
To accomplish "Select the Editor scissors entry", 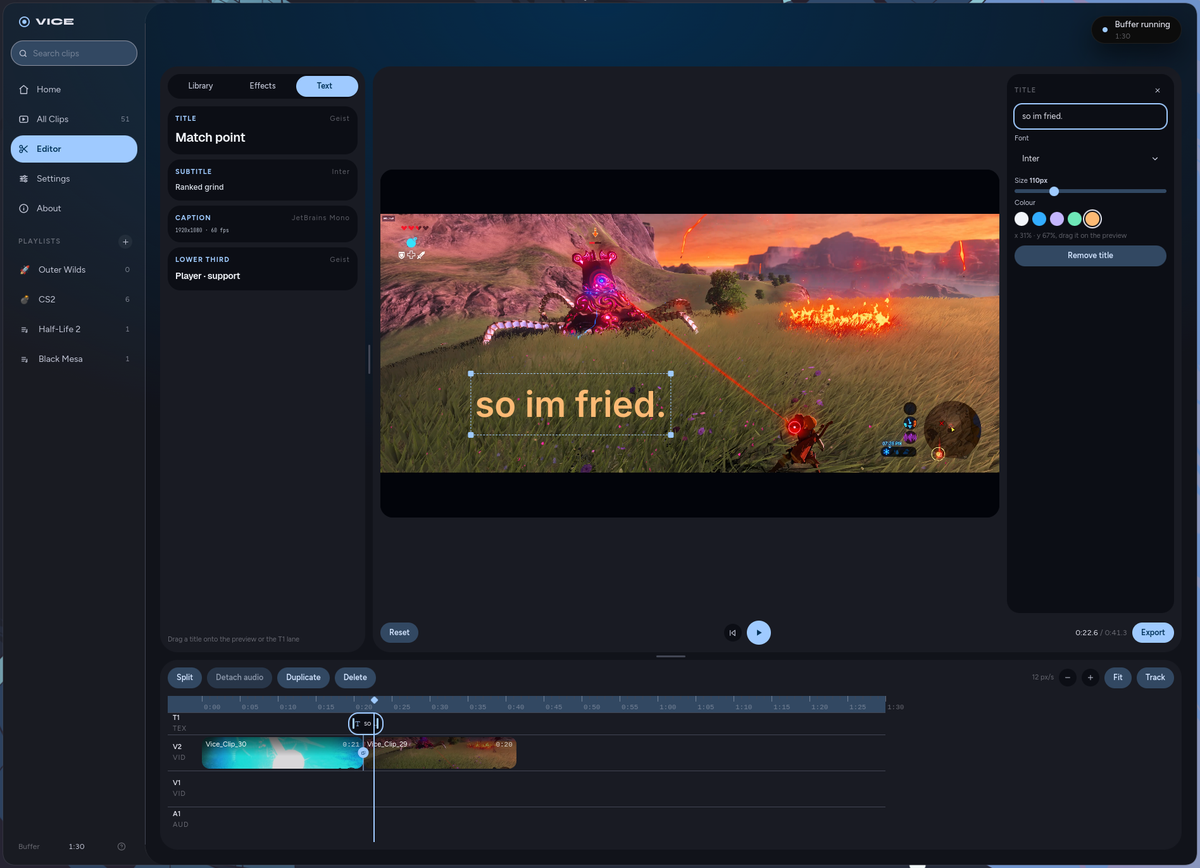I will (74, 149).
